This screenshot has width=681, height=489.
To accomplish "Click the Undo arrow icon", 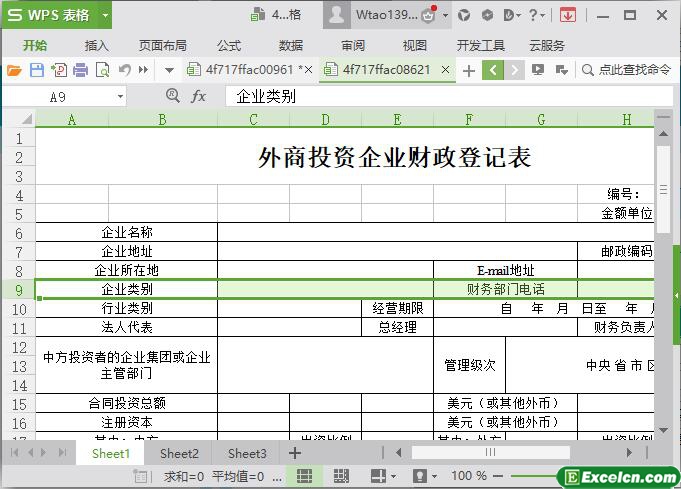I will pos(124,70).
